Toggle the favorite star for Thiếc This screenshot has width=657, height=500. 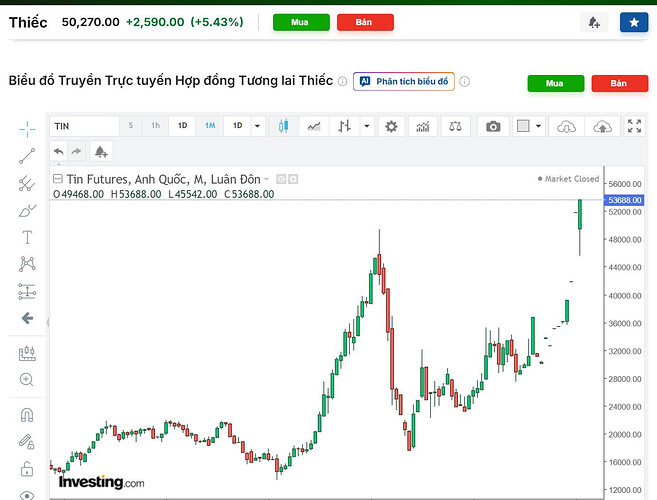tap(634, 22)
